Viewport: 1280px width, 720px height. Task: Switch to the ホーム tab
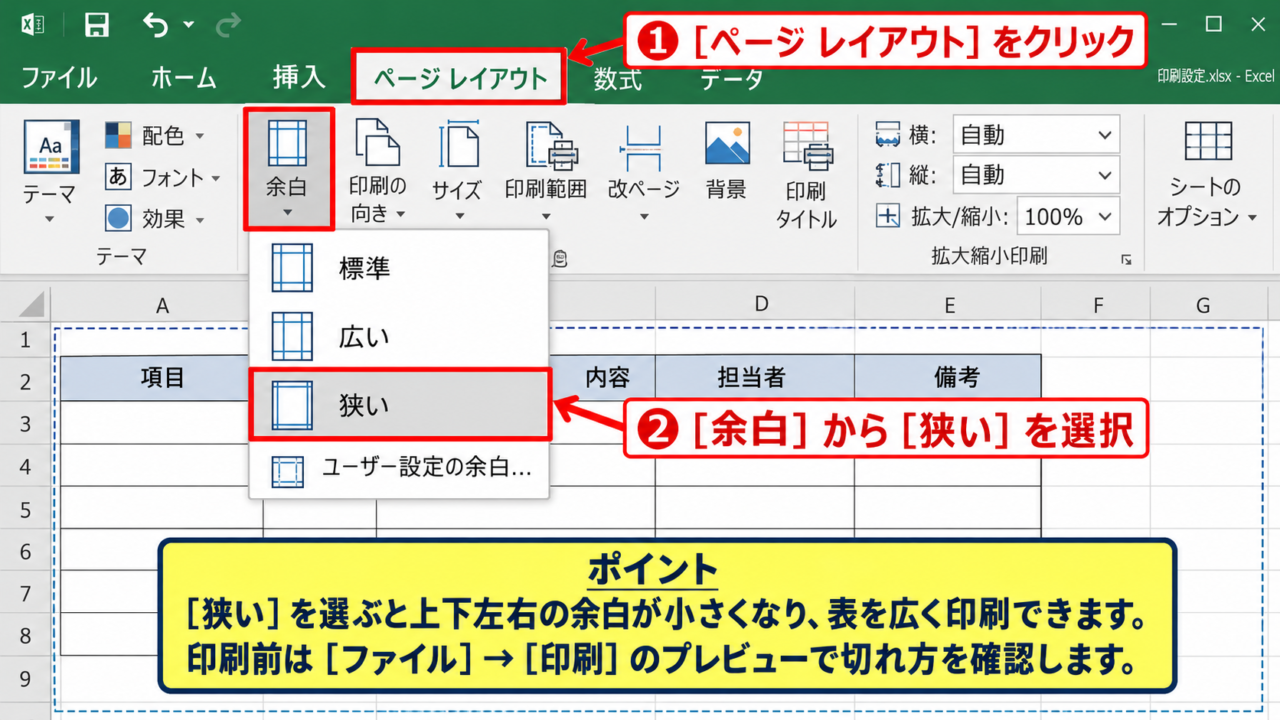pos(184,78)
